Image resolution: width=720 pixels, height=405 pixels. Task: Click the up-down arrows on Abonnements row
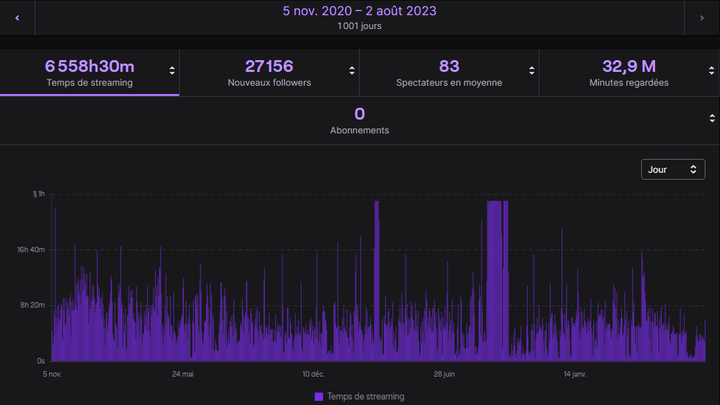[711, 120]
